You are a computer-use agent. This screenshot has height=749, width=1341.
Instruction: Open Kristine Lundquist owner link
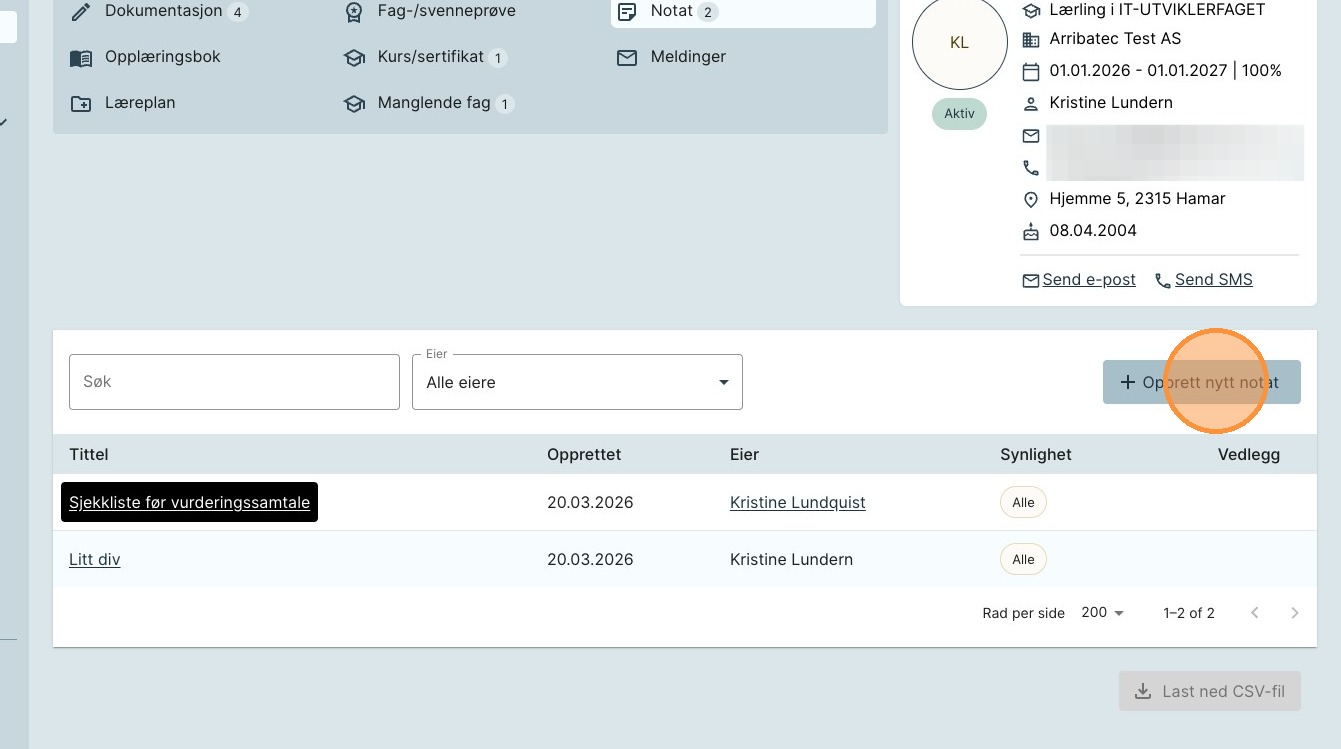(797, 503)
